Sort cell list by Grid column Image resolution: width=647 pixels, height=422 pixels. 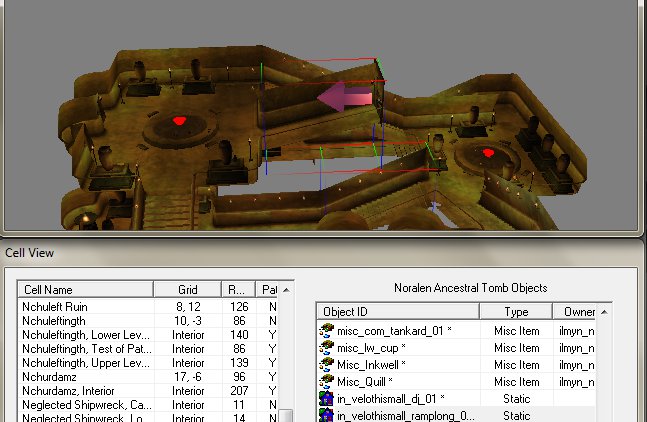(x=187, y=289)
